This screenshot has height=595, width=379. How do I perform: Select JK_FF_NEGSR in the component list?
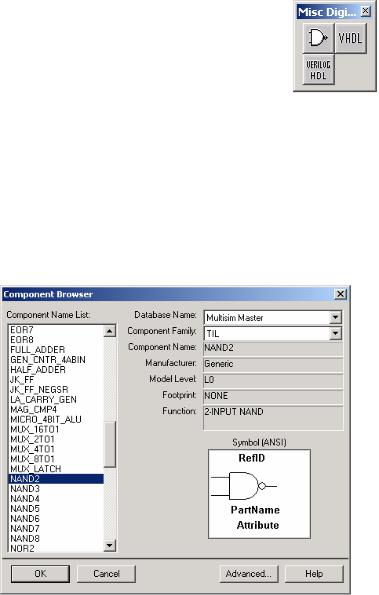tap(56, 389)
